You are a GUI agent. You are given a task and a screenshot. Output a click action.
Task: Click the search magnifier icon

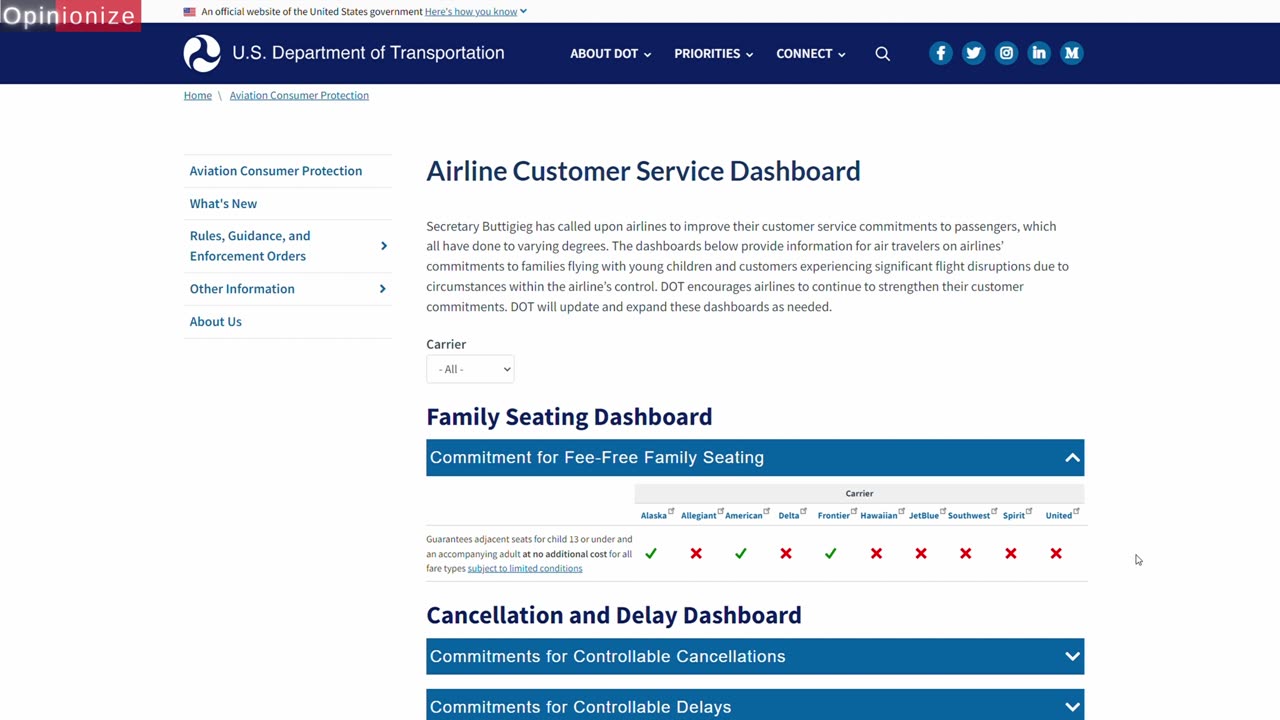[x=882, y=54]
